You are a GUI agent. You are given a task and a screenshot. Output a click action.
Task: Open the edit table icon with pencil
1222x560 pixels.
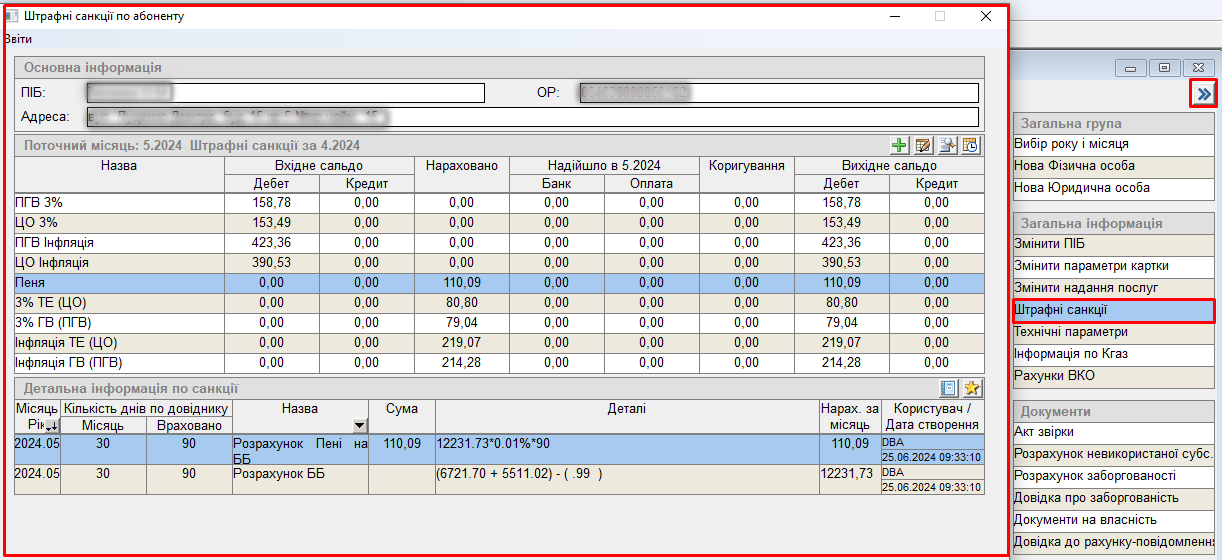(x=924, y=146)
